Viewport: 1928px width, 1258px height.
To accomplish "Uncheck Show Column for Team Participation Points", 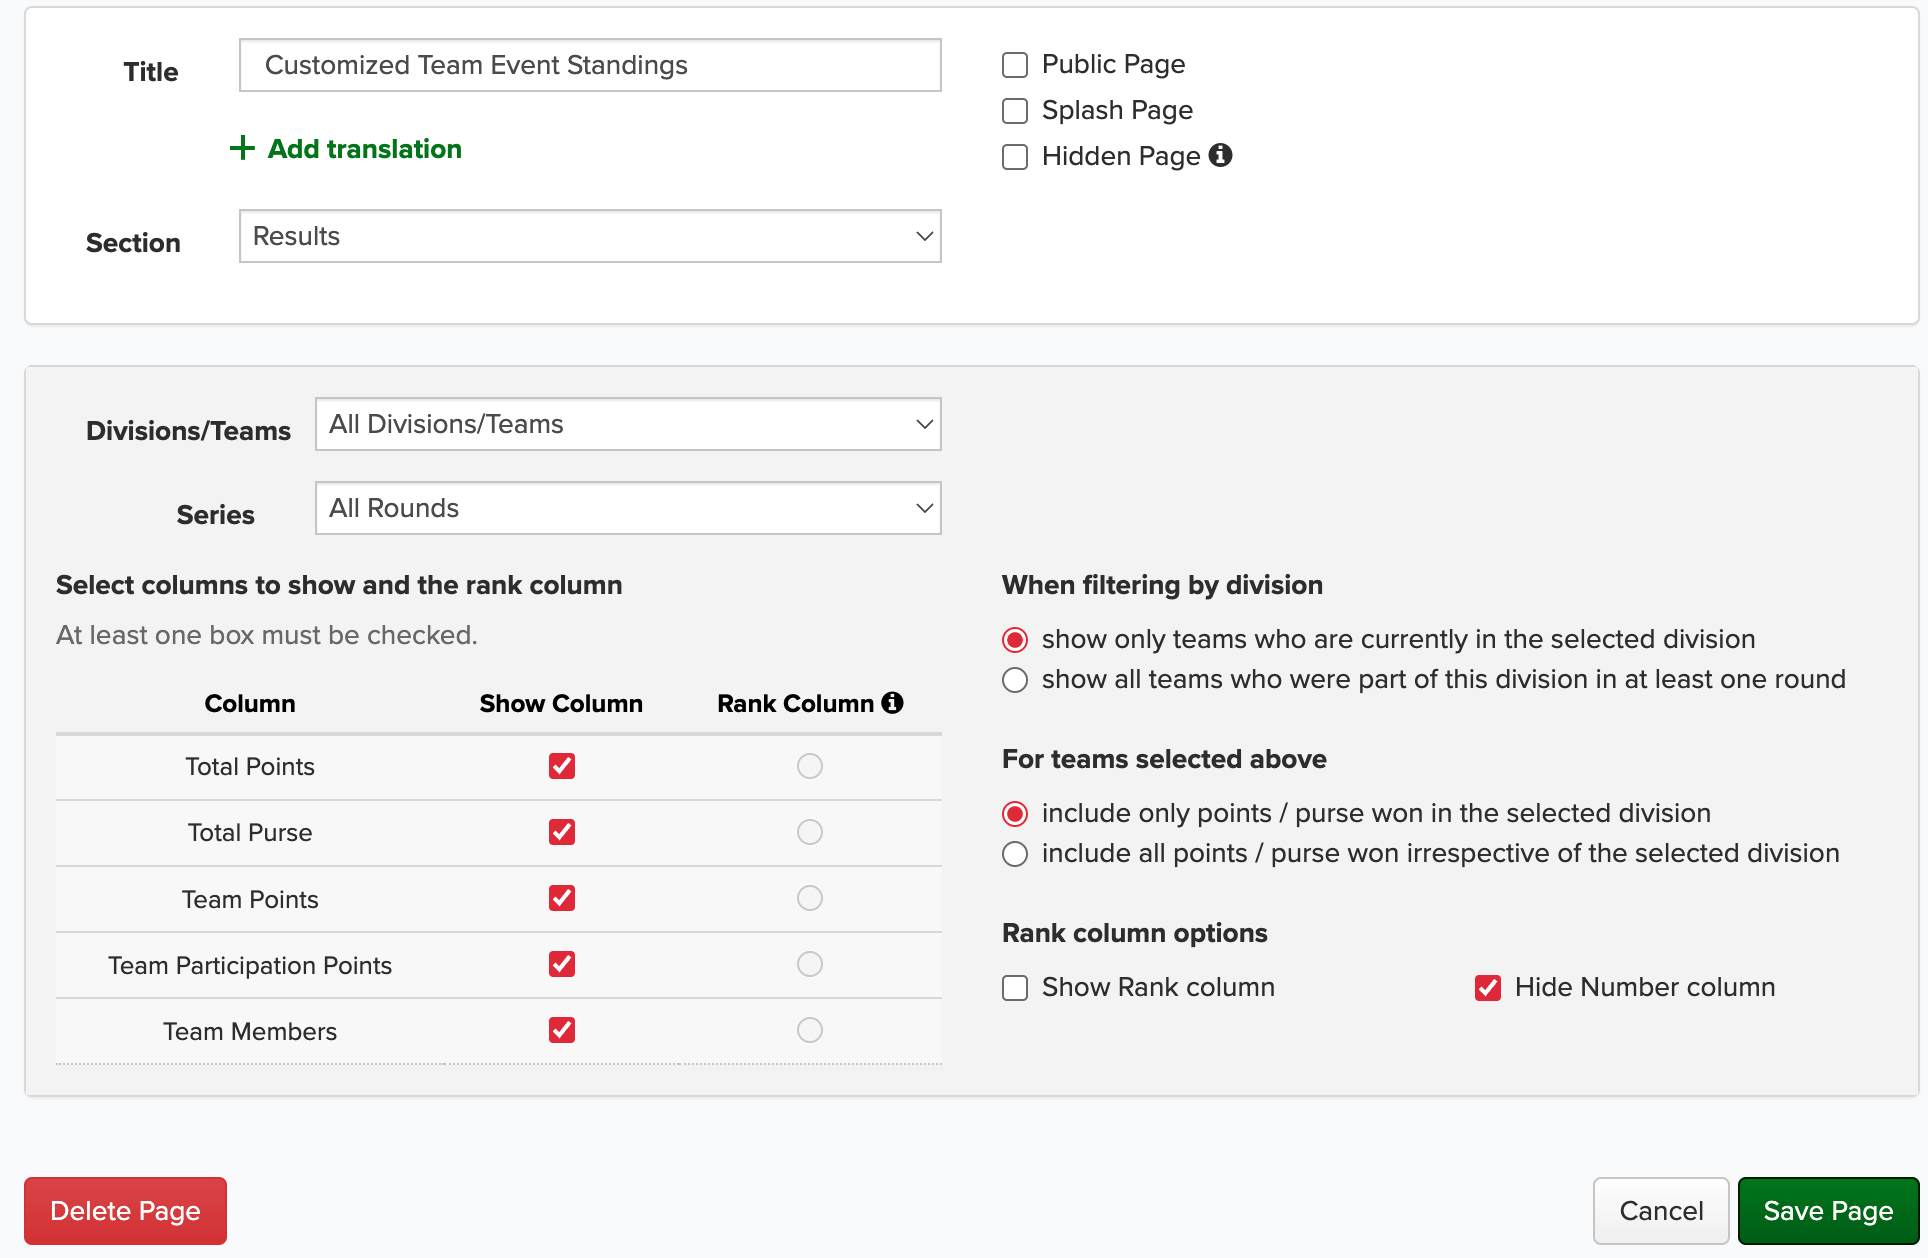I will pyautogui.click(x=562, y=964).
